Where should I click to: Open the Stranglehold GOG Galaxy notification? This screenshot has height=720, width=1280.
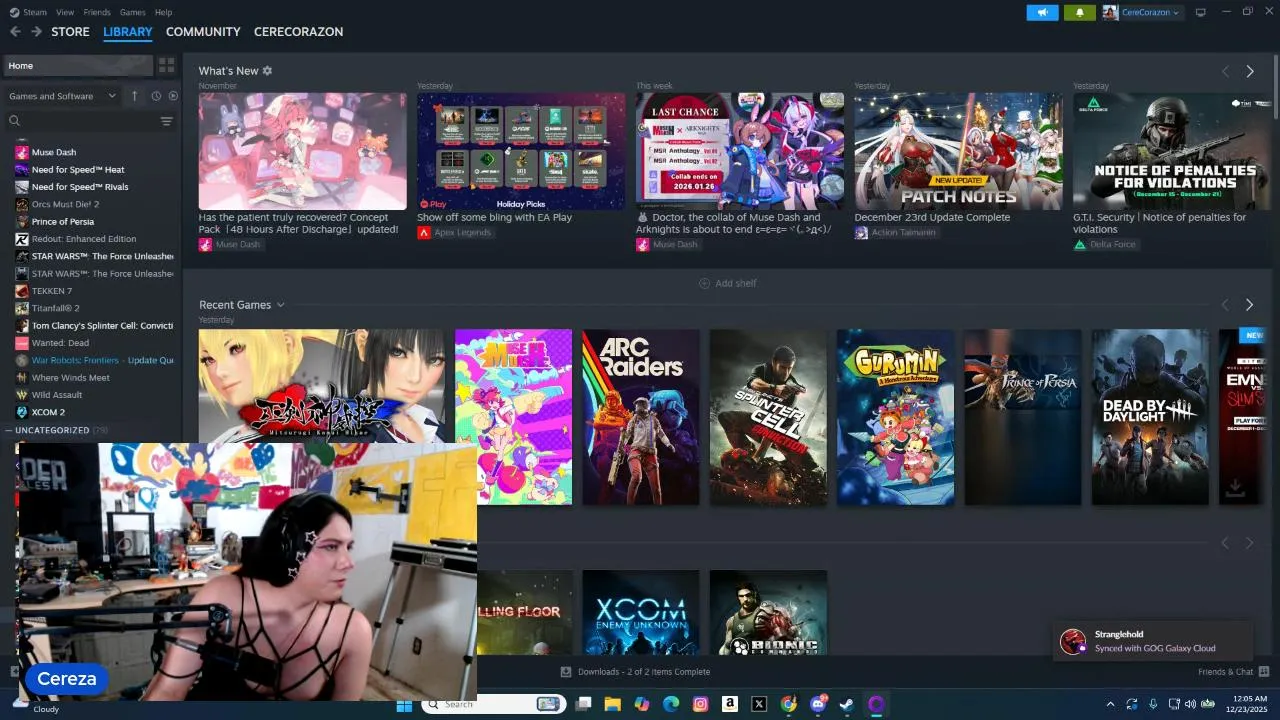point(1153,641)
